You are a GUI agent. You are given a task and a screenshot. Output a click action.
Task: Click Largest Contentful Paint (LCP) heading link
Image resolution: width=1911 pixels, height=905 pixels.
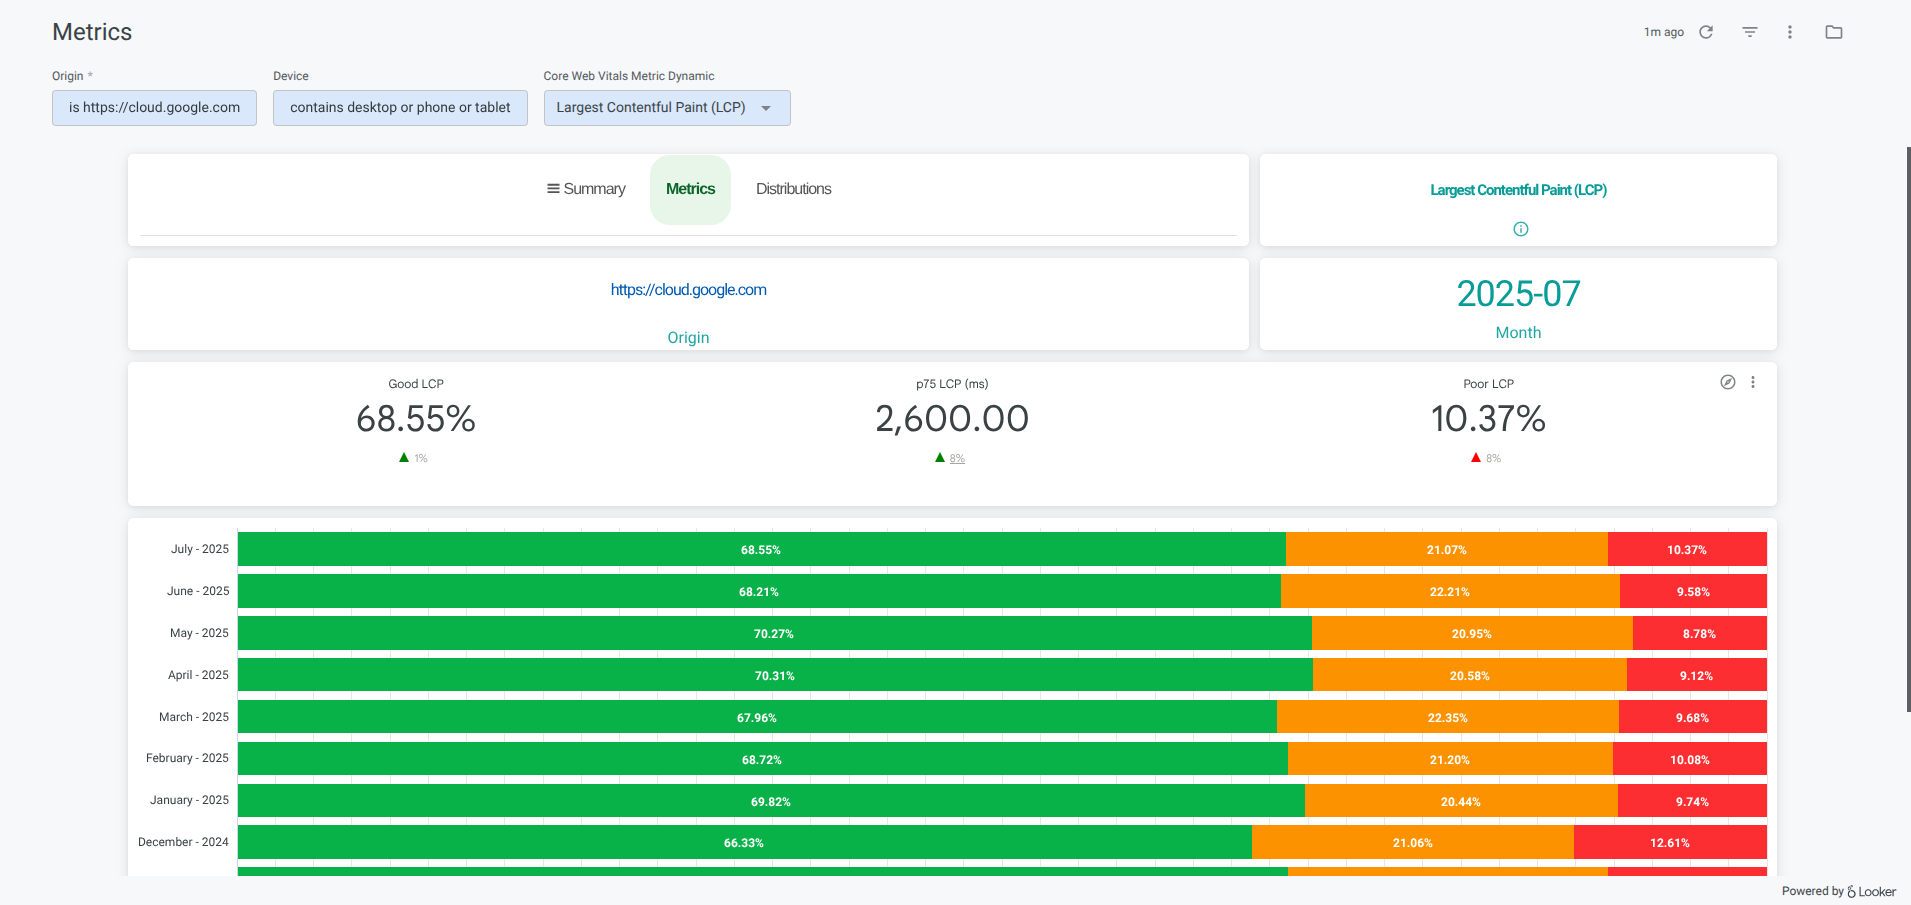[x=1518, y=190]
